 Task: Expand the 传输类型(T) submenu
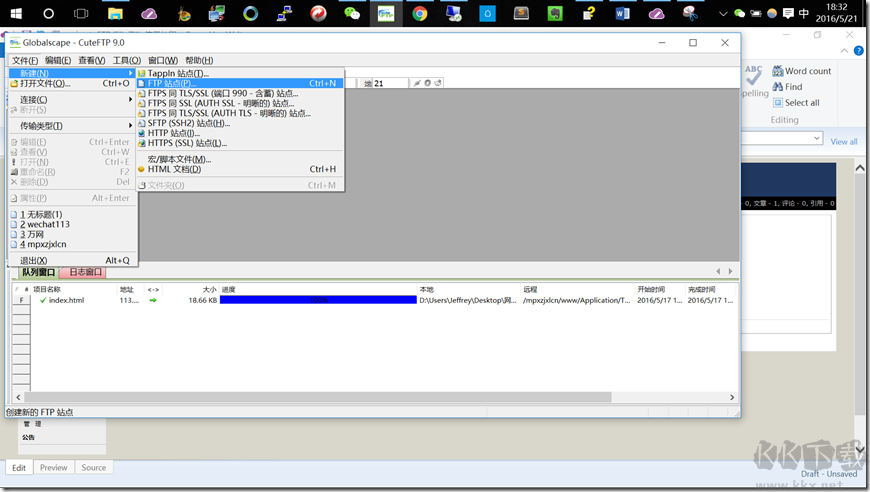click(72, 126)
